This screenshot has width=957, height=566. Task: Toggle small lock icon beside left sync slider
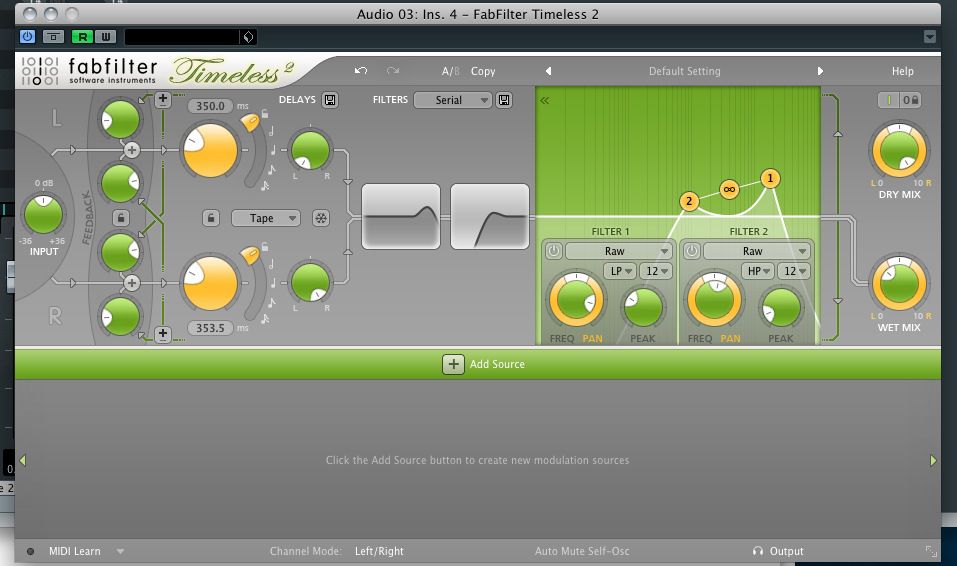pyautogui.click(x=265, y=114)
